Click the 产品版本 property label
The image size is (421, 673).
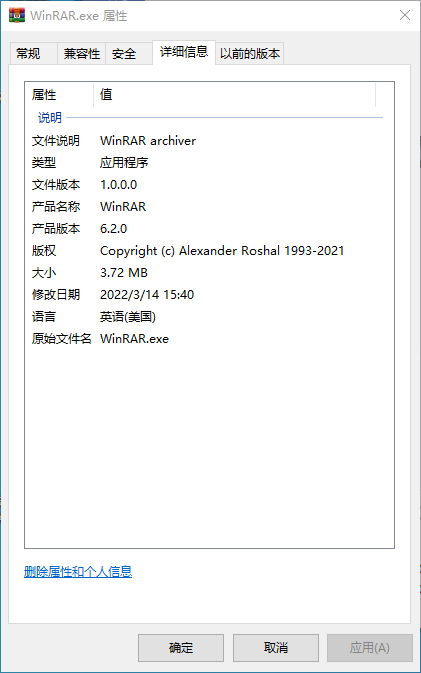(x=56, y=229)
